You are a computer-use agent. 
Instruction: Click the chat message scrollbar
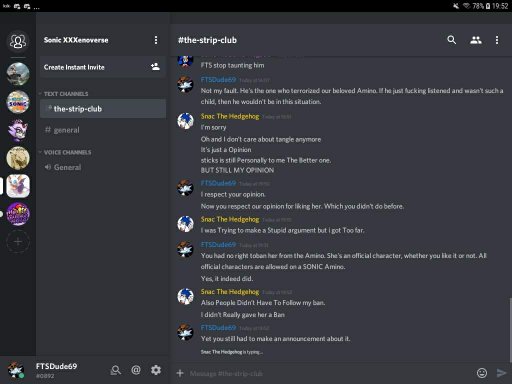pyautogui.click(x=510, y=330)
